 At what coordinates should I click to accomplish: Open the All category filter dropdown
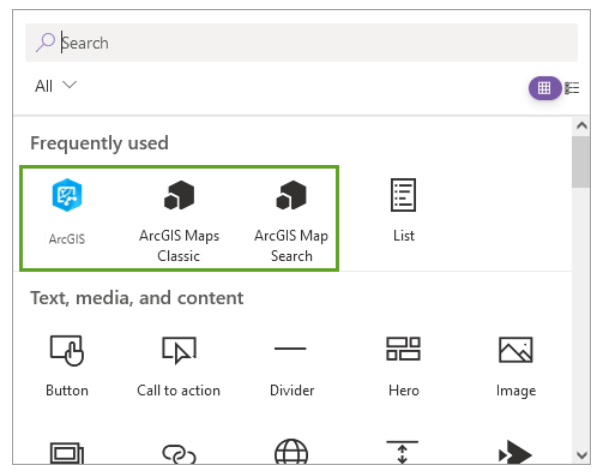click(56, 86)
